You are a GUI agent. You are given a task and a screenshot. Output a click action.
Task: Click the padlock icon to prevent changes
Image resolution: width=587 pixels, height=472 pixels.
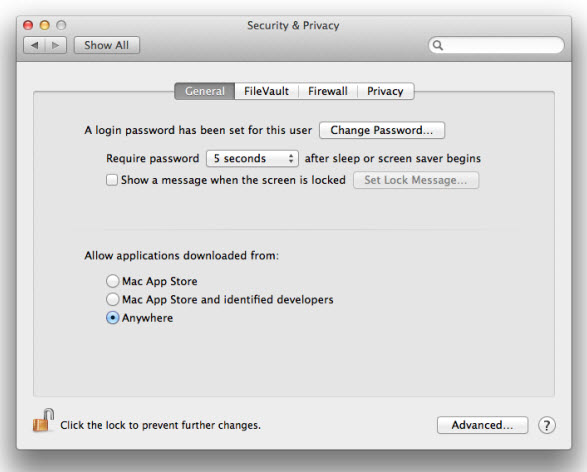coord(43,420)
